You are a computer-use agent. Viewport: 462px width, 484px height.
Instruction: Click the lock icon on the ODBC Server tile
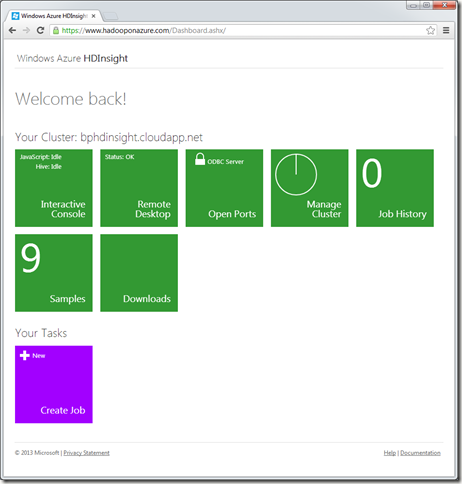coord(200,159)
